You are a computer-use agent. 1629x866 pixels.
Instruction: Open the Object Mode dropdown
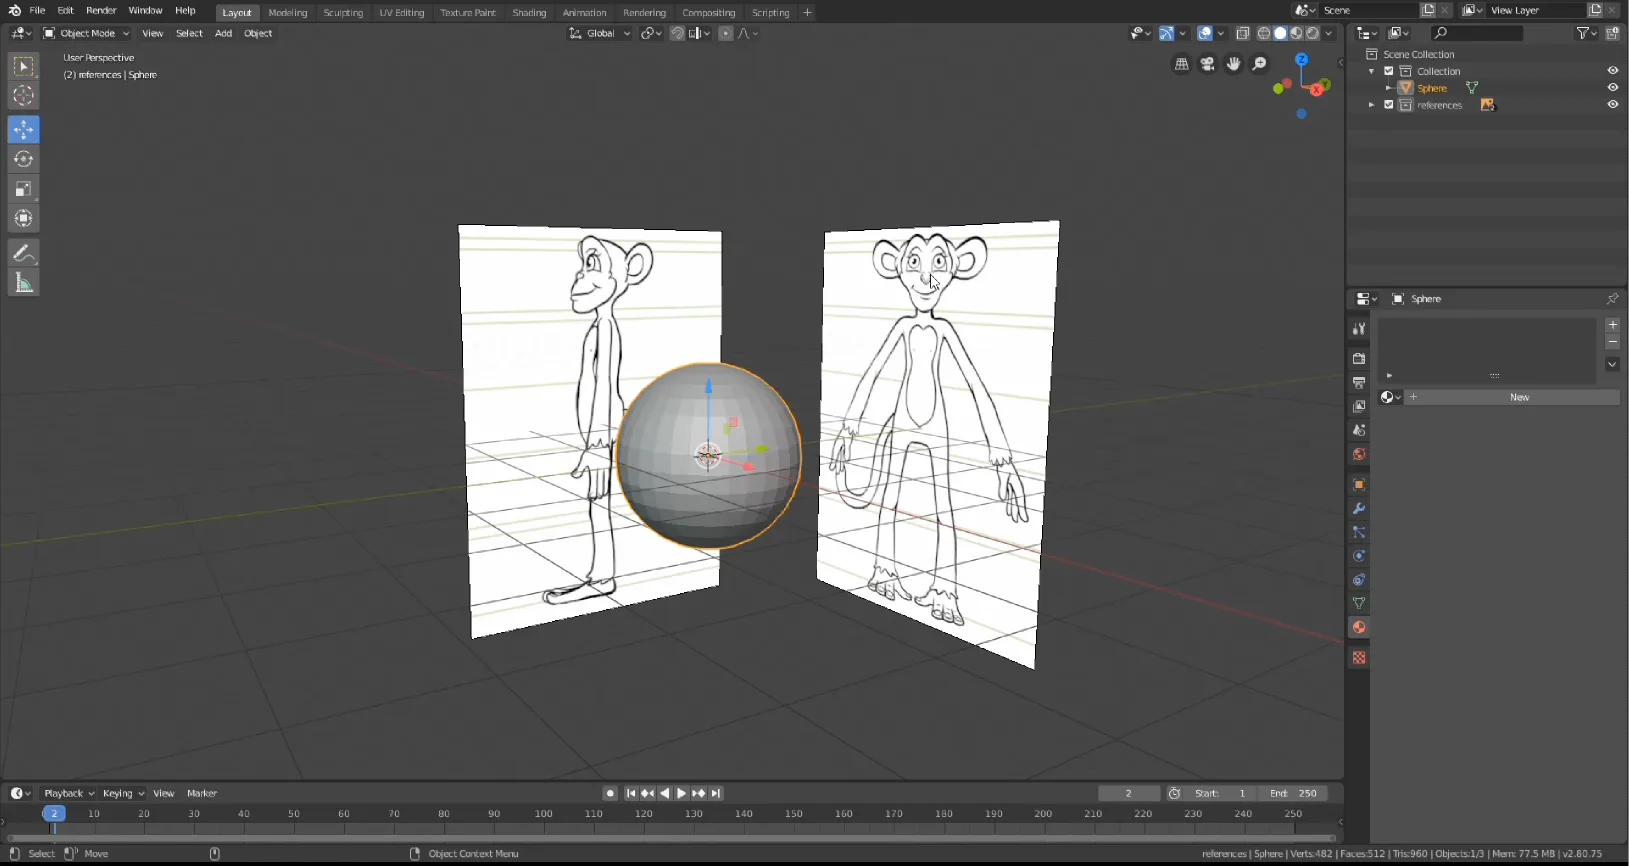tap(86, 33)
